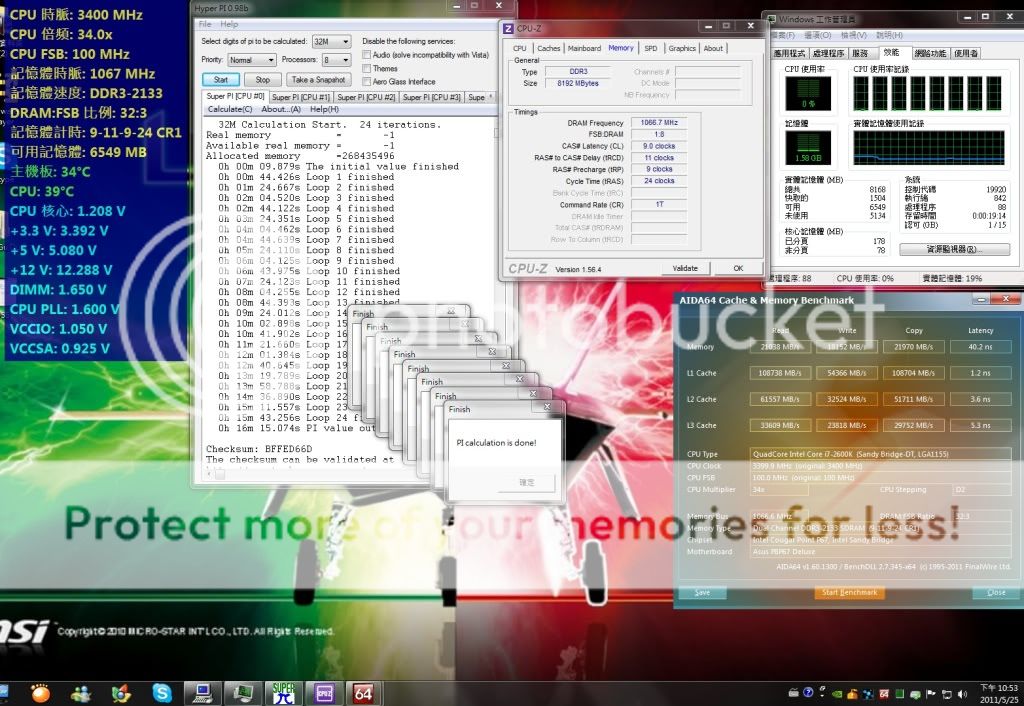Click Close in the AIDA64 benchmark window

[996, 592]
